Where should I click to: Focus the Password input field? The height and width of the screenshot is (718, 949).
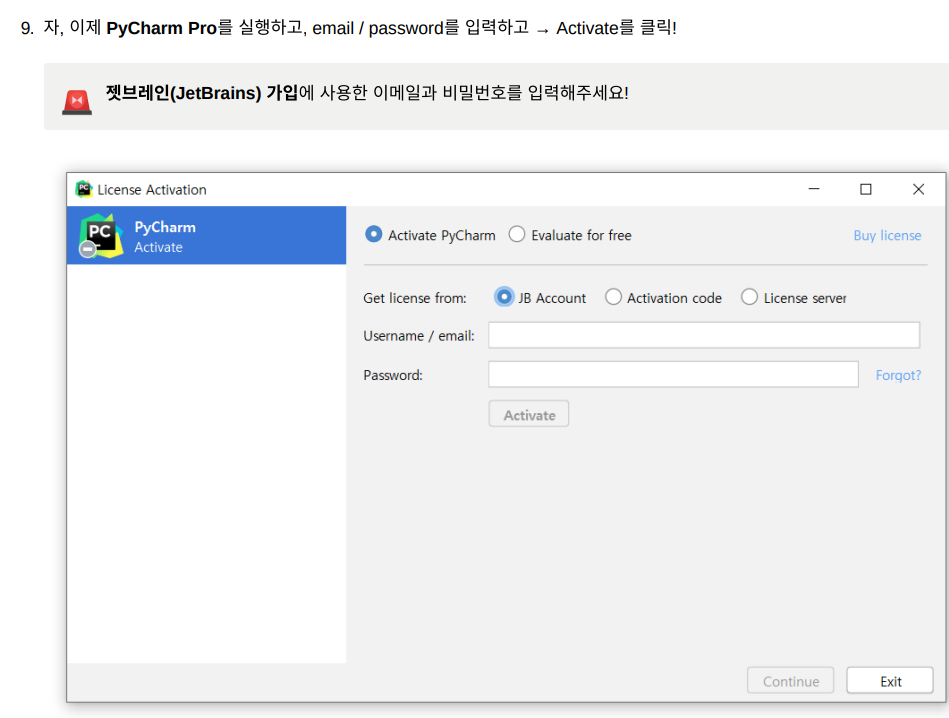[673, 374]
